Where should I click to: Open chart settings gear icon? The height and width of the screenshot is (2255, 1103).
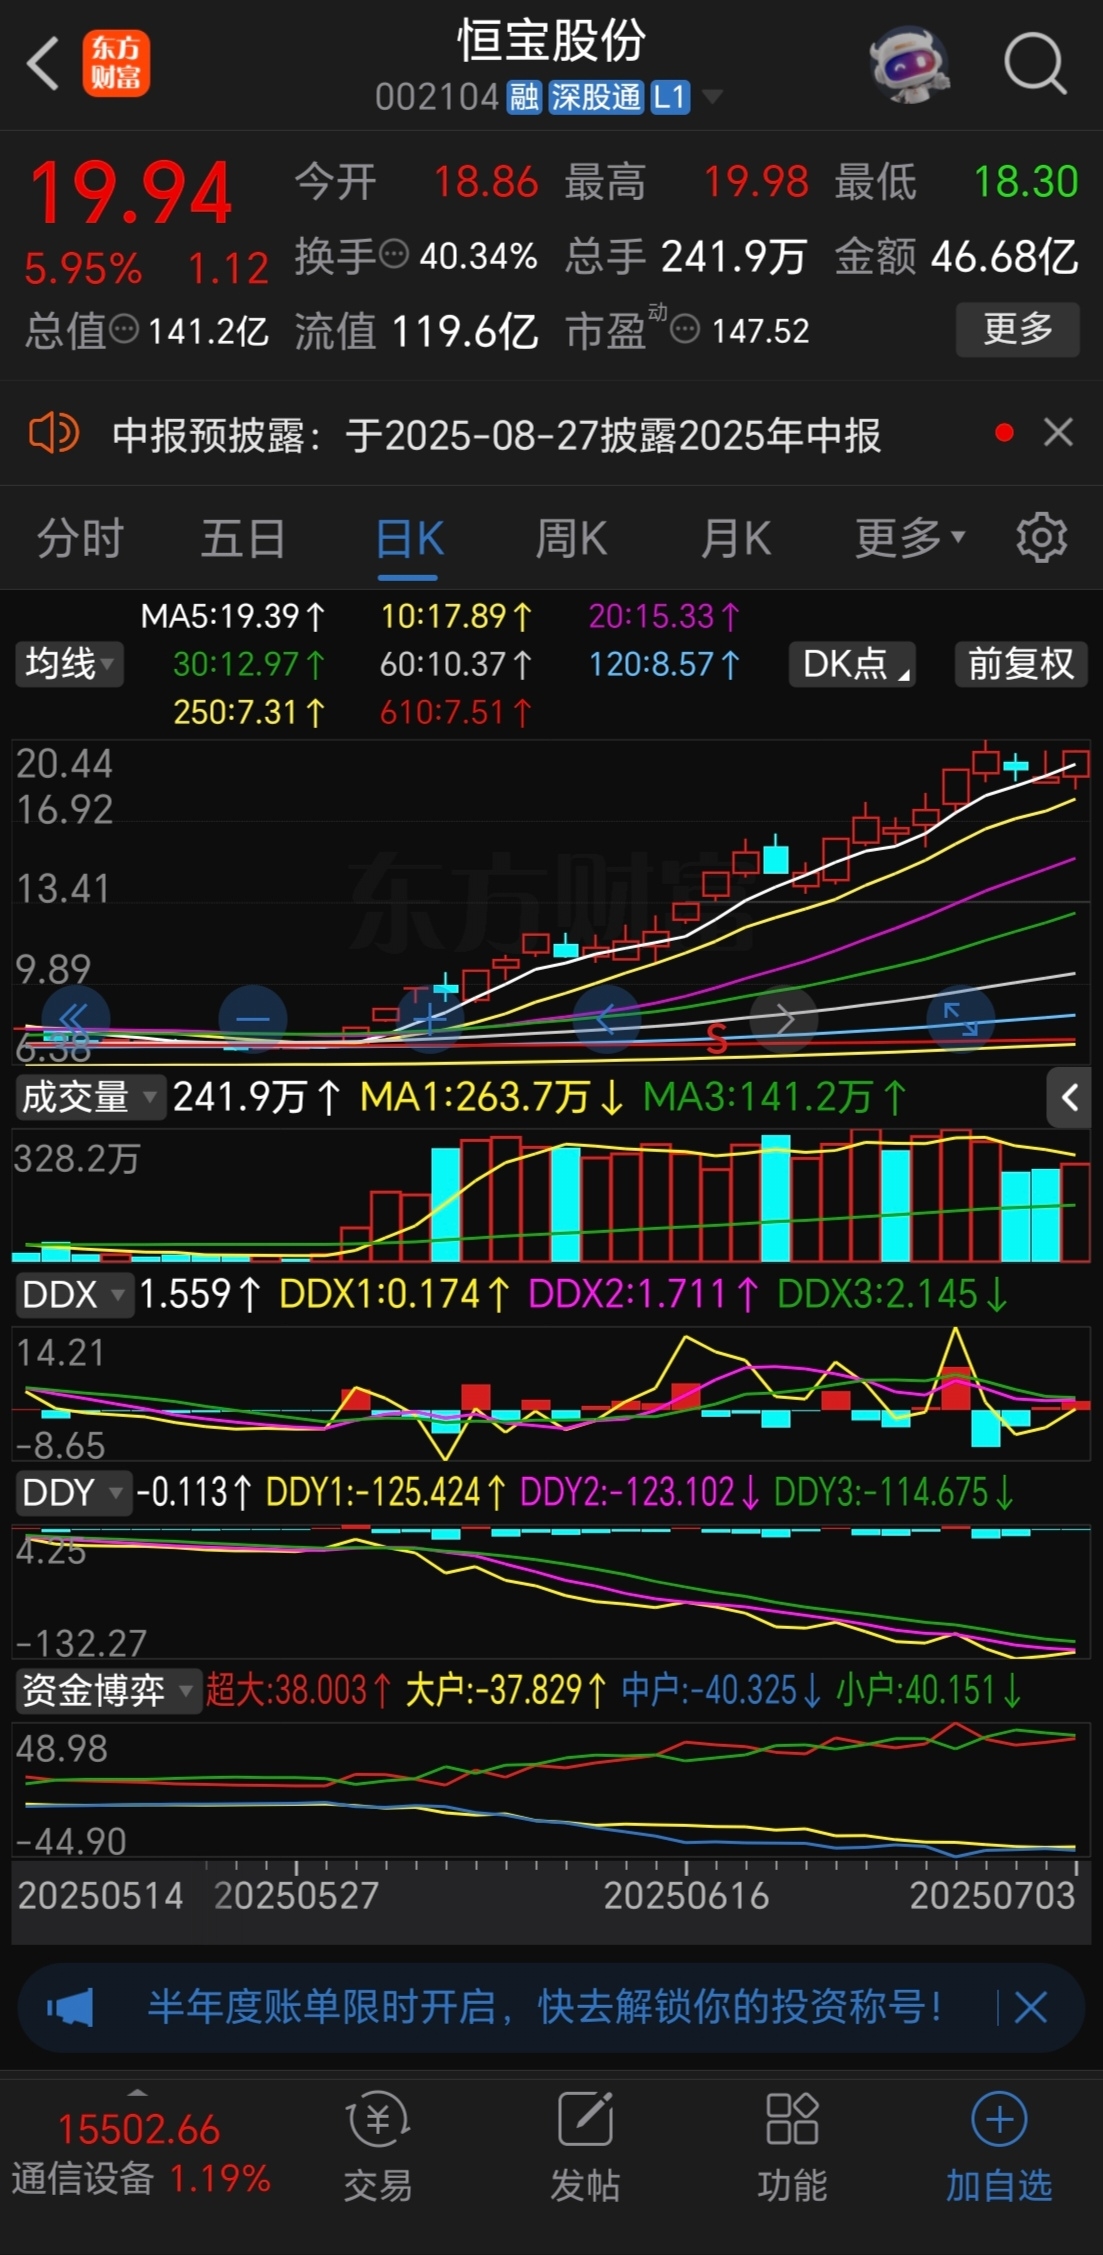1042,538
